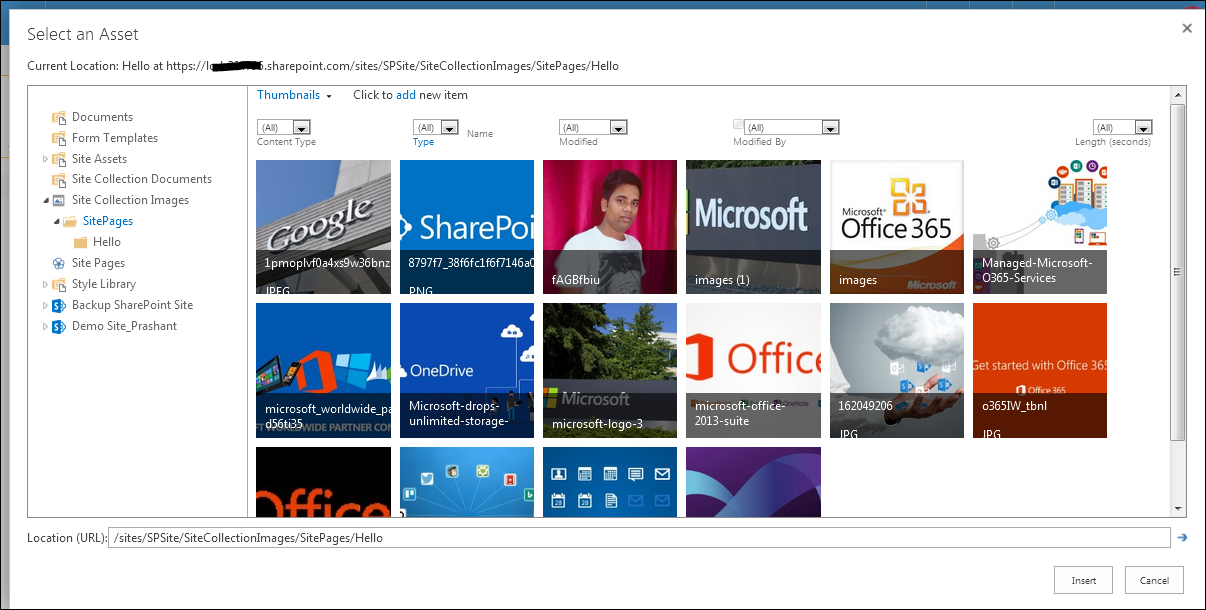1206x610 pixels.
Task: Select the calendar and mail icons thumbnail
Action: click(x=610, y=482)
